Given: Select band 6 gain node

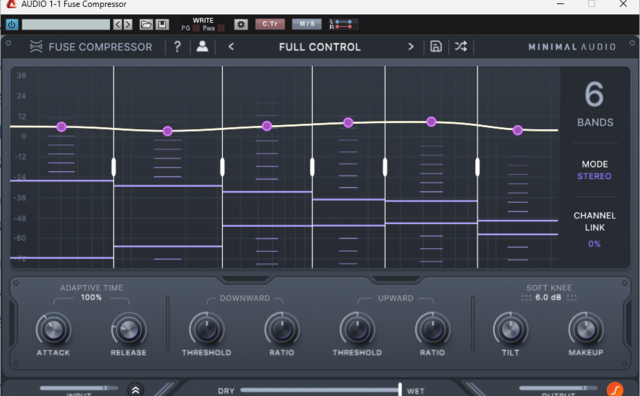Looking at the screenshot, I should [x=518, y=130].
